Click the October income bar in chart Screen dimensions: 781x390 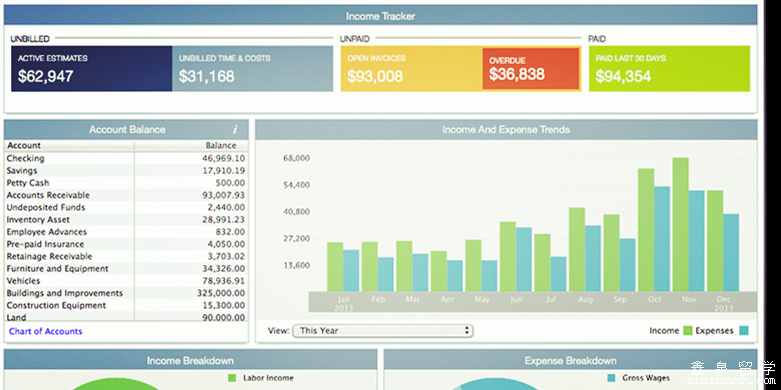coord(646,230)
